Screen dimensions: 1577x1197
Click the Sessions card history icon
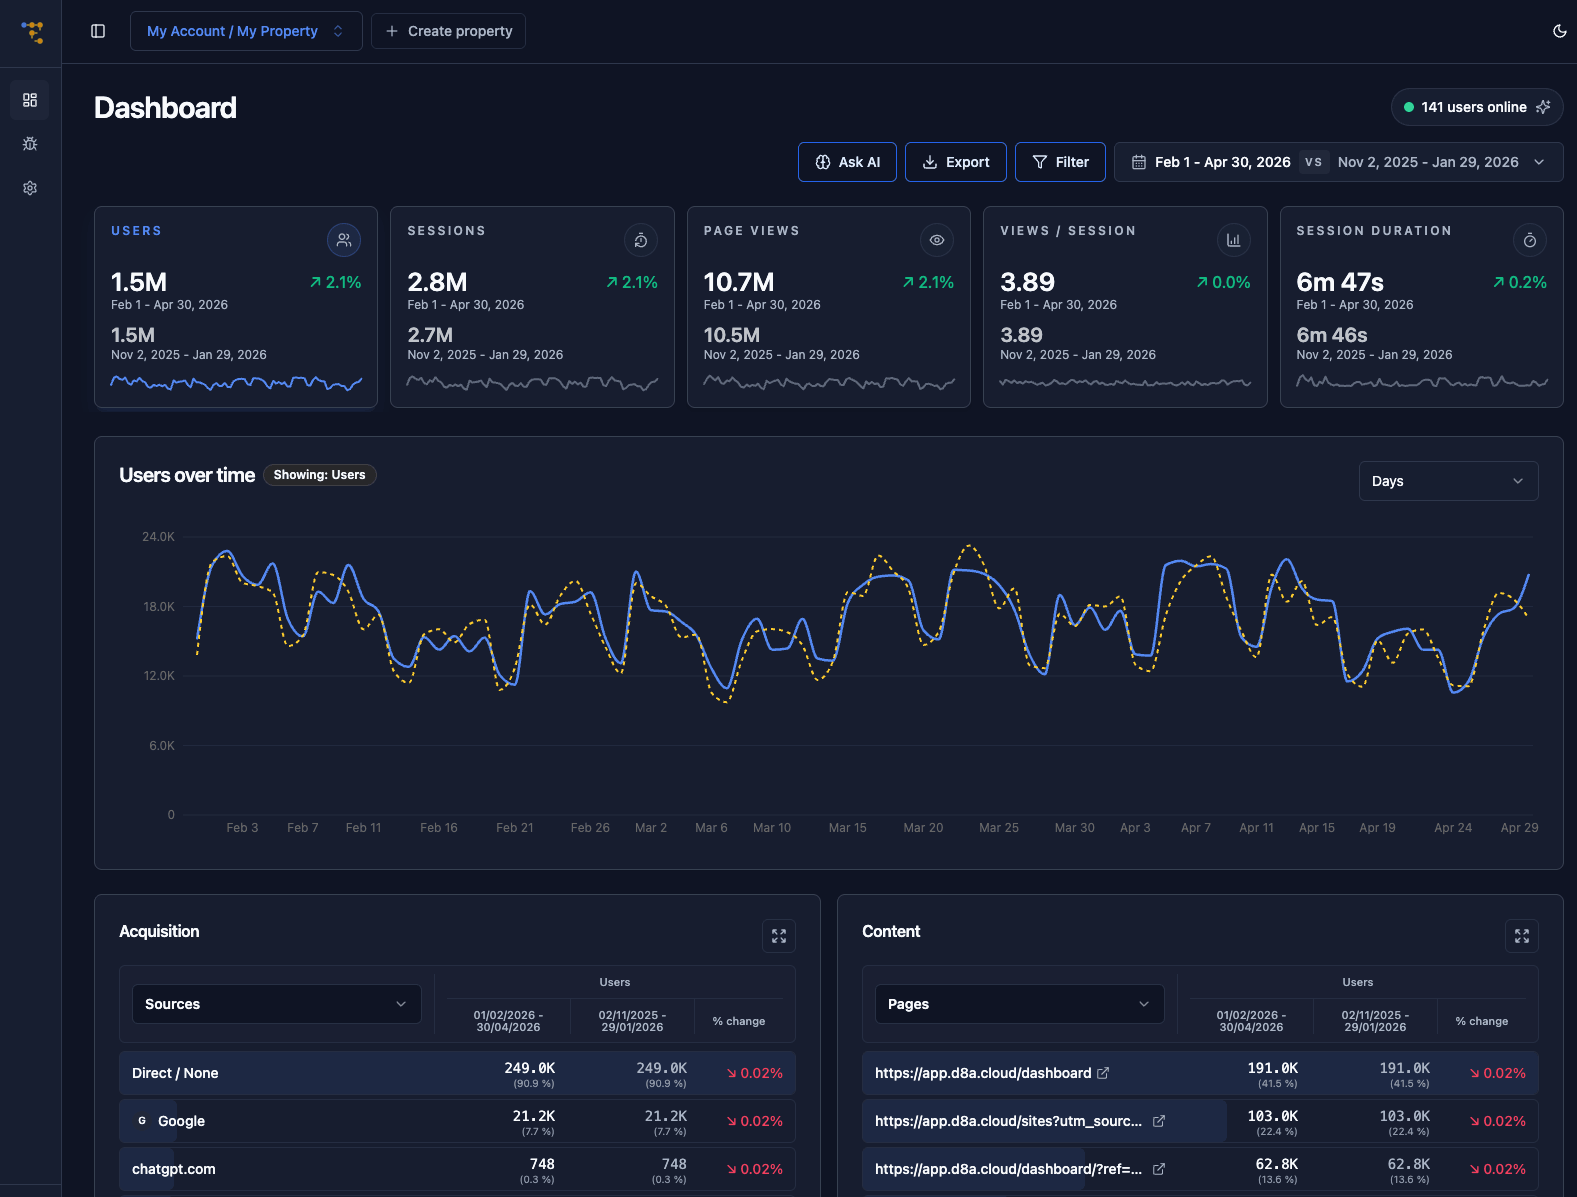click(x=641, y=240)
